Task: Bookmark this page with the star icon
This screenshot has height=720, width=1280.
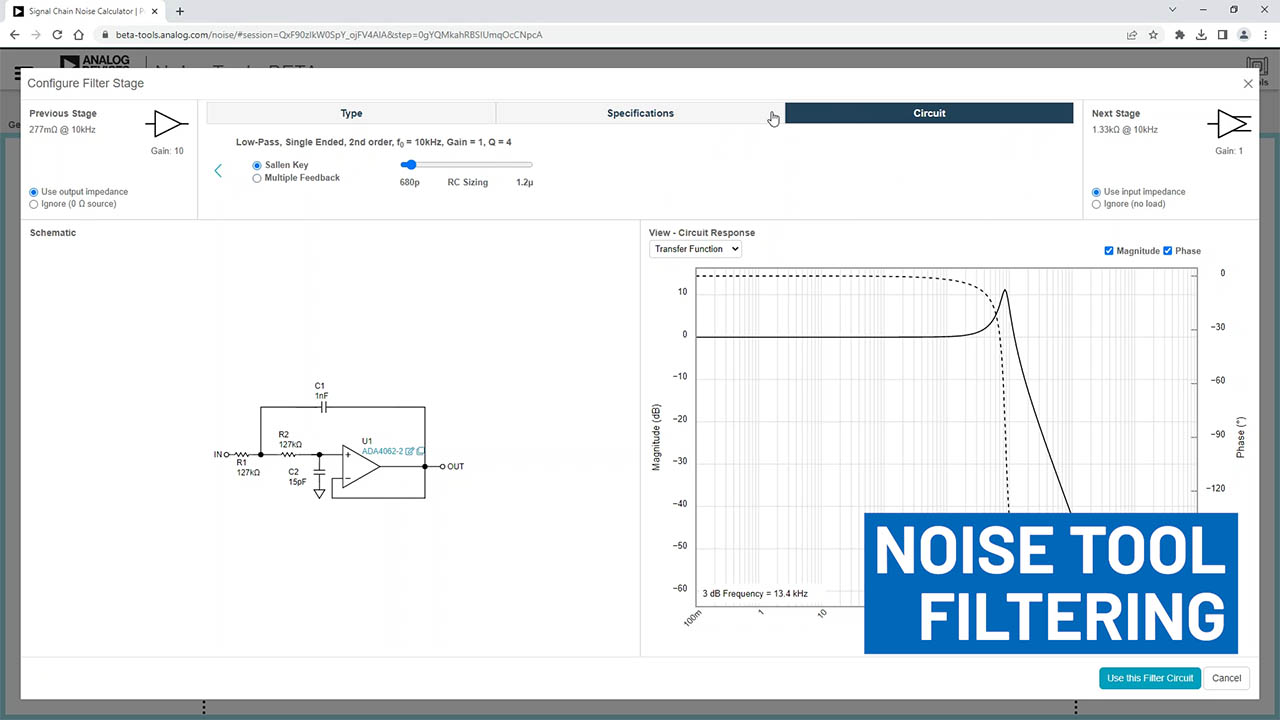Action: [1153, 34]
